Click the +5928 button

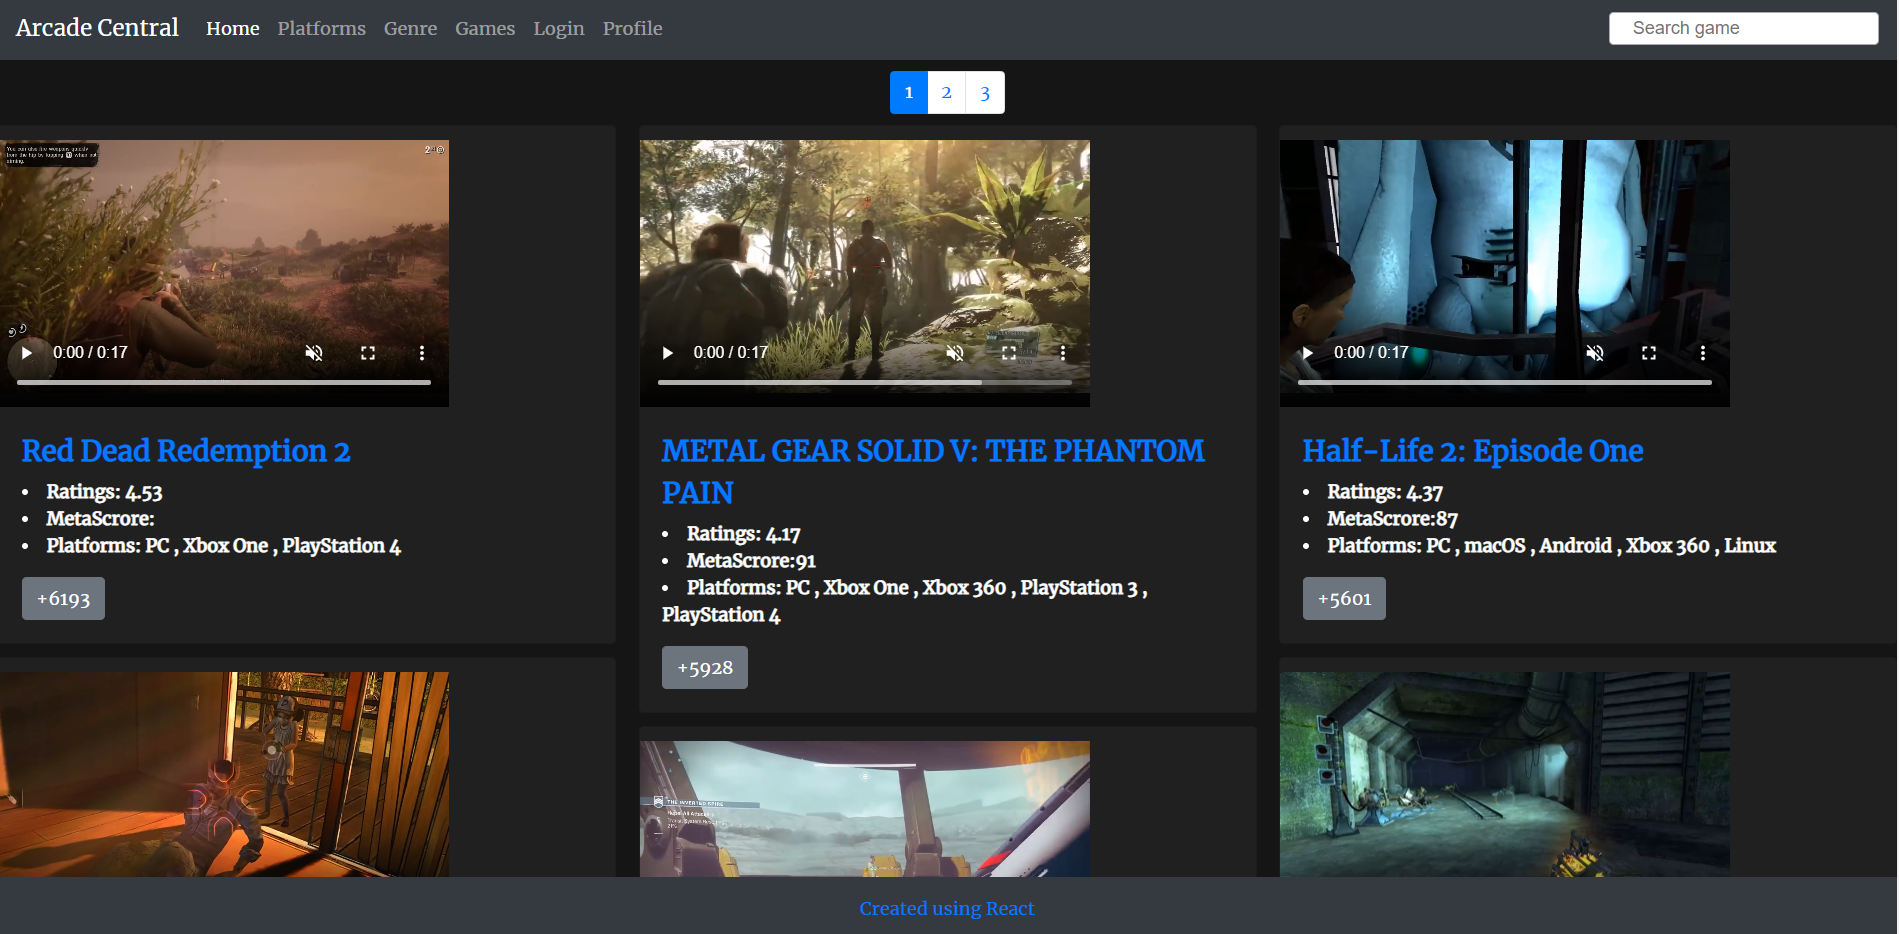tap(705, 668)
